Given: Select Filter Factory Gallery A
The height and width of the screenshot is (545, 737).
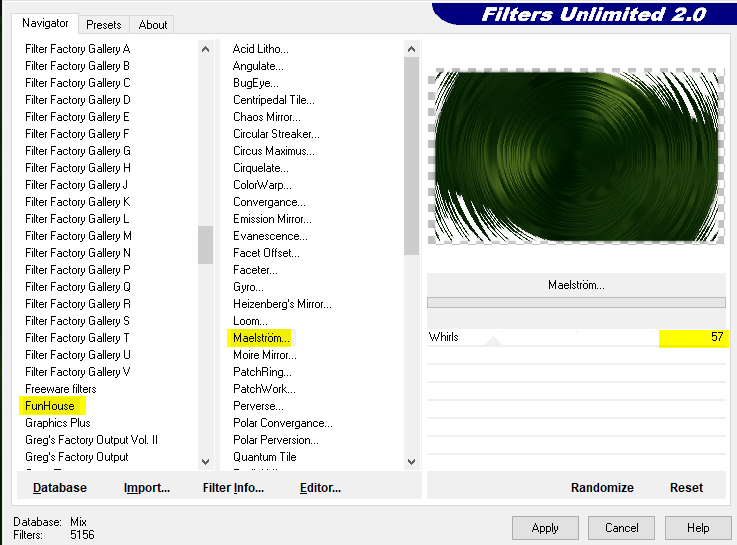Looking at the screenshot, I should (x=78, y=49).
